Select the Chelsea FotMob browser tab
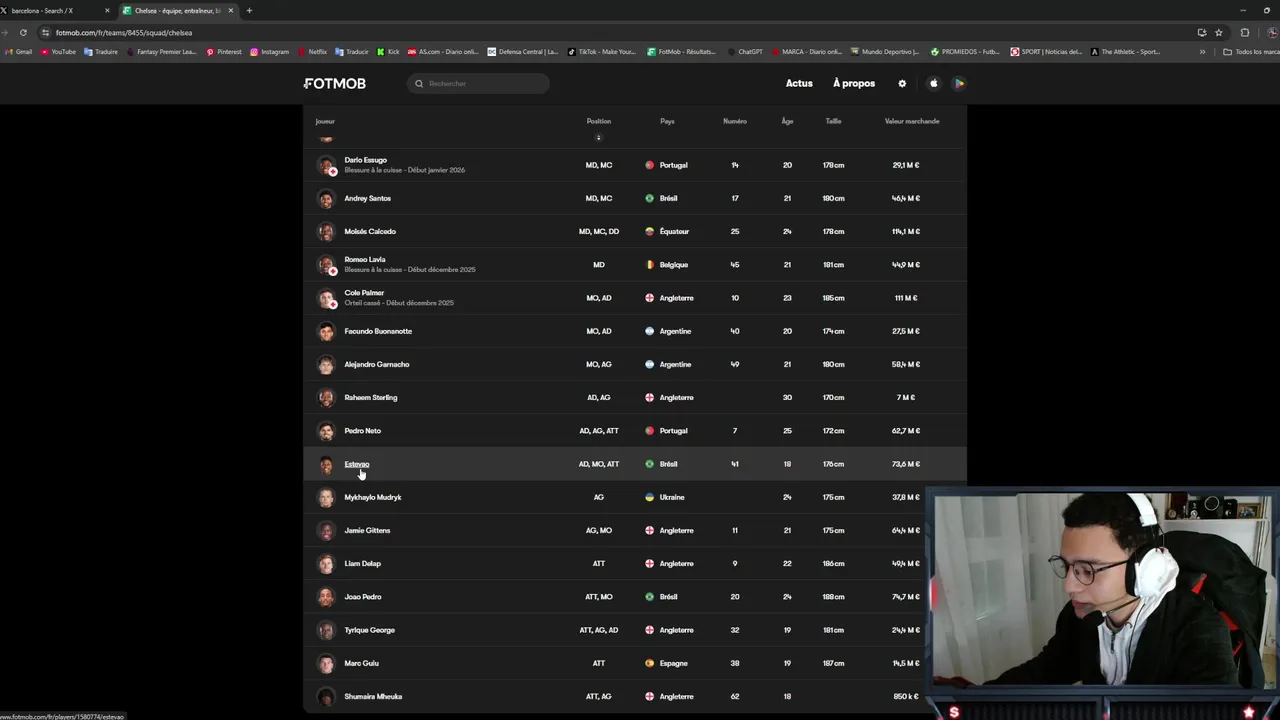The width and height of the screenshot is (1280, 720). [177, 10]
